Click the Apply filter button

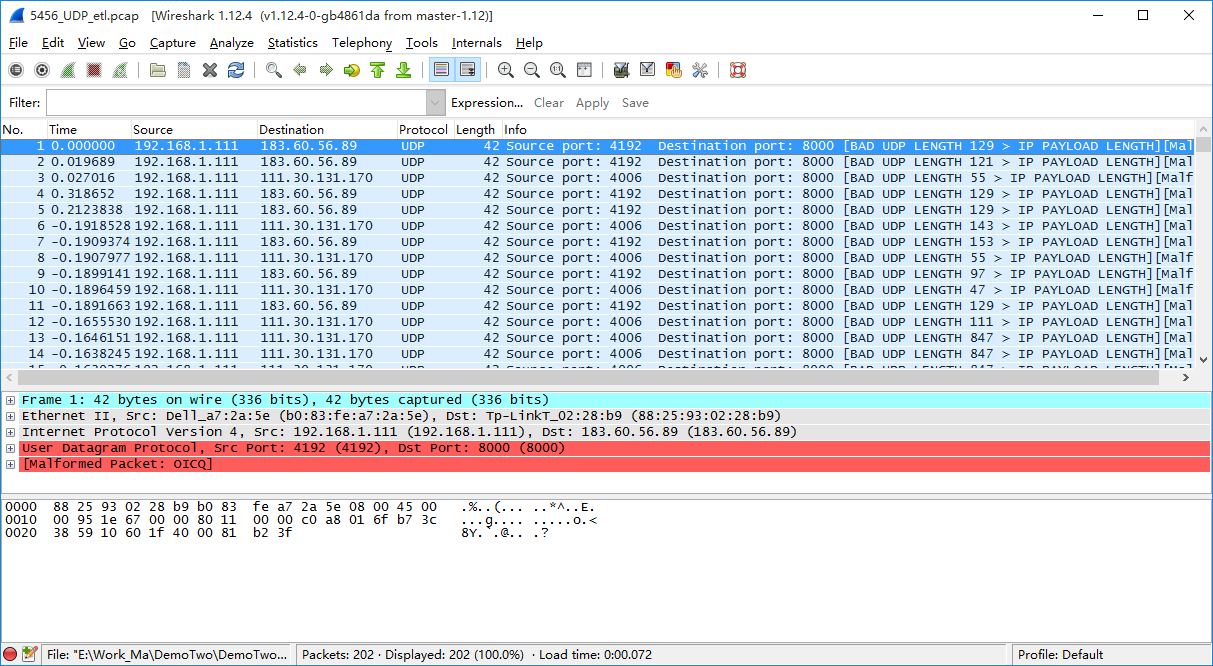(x=592, y=103)
